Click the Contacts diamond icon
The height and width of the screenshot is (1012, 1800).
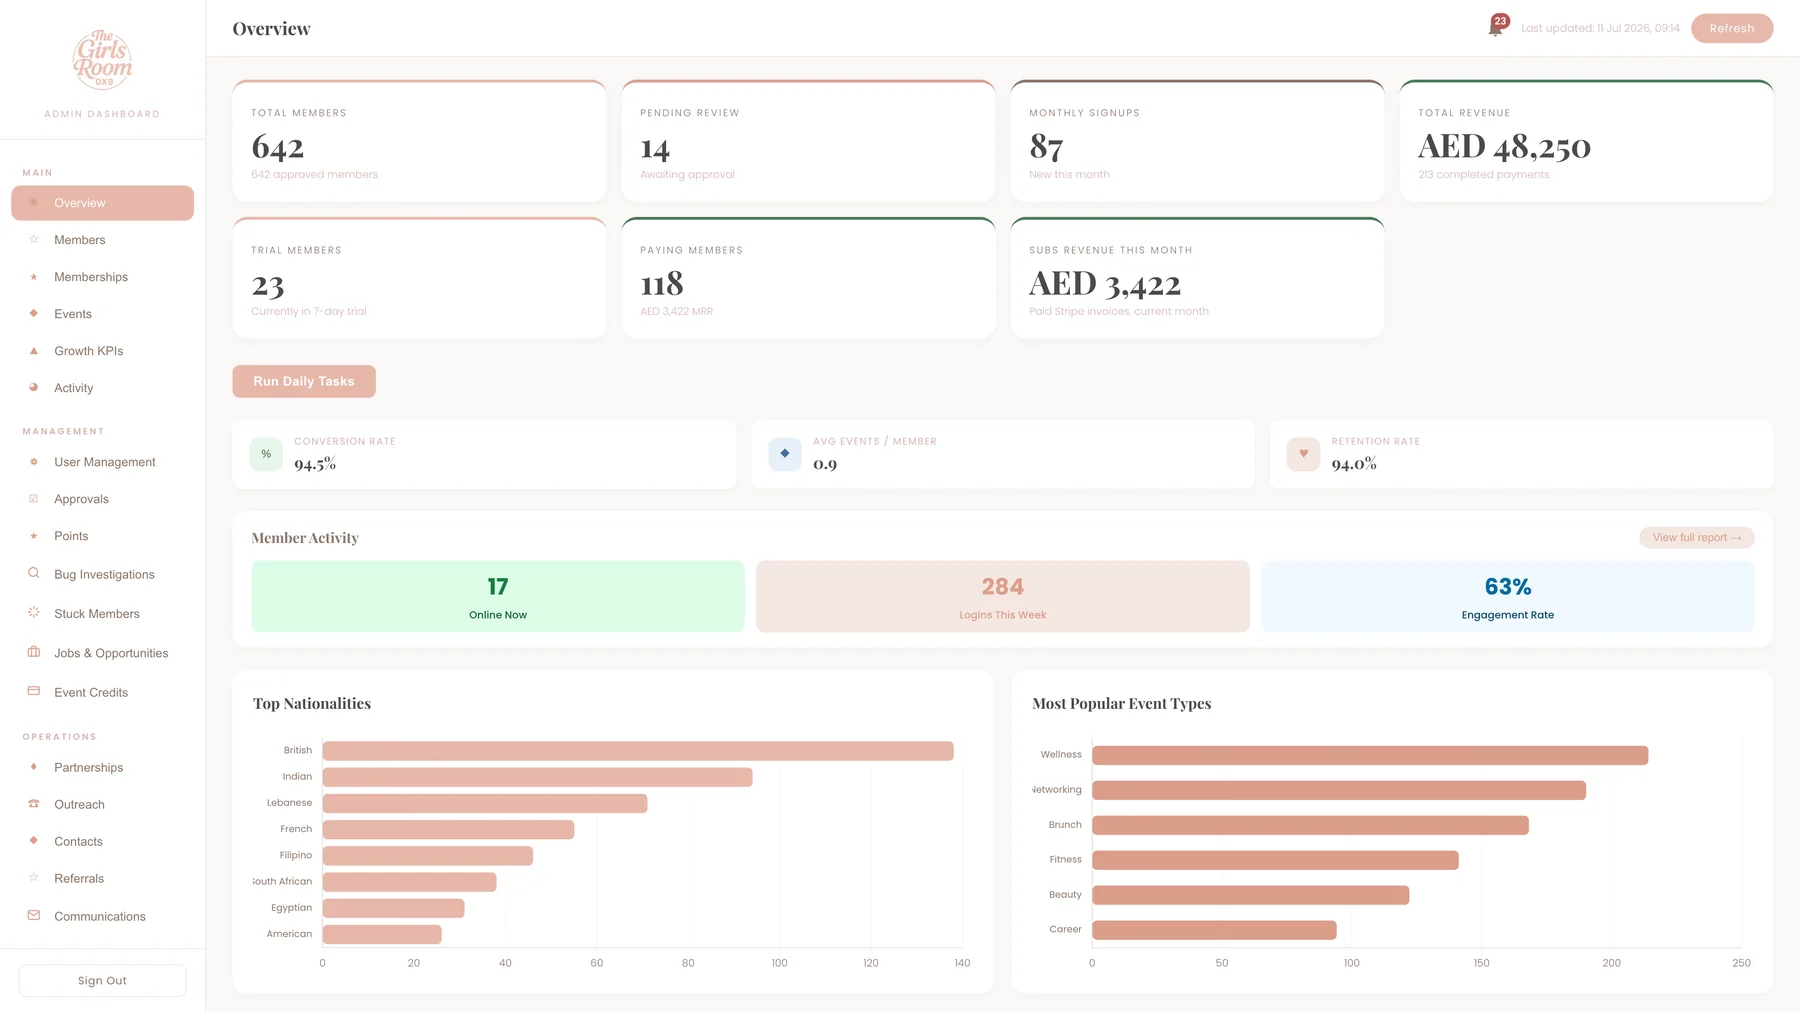coord(34,841)
